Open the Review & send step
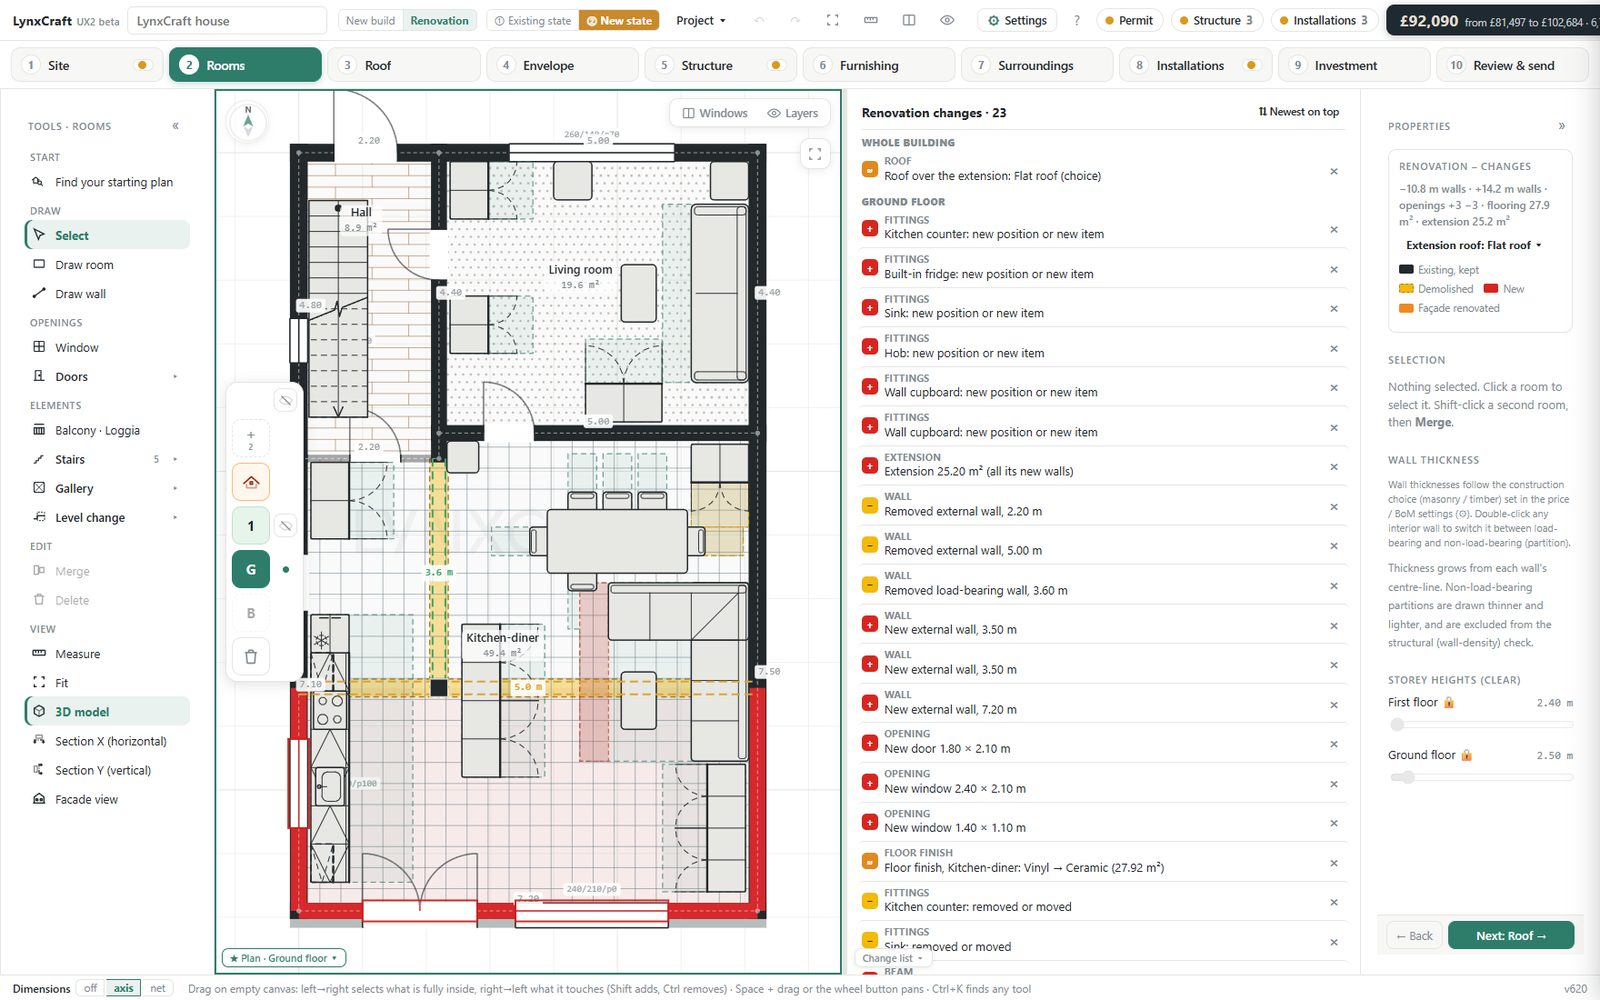Image resolution: width=1600 pixels, height=1000 pixels. tap(1513, 65)
